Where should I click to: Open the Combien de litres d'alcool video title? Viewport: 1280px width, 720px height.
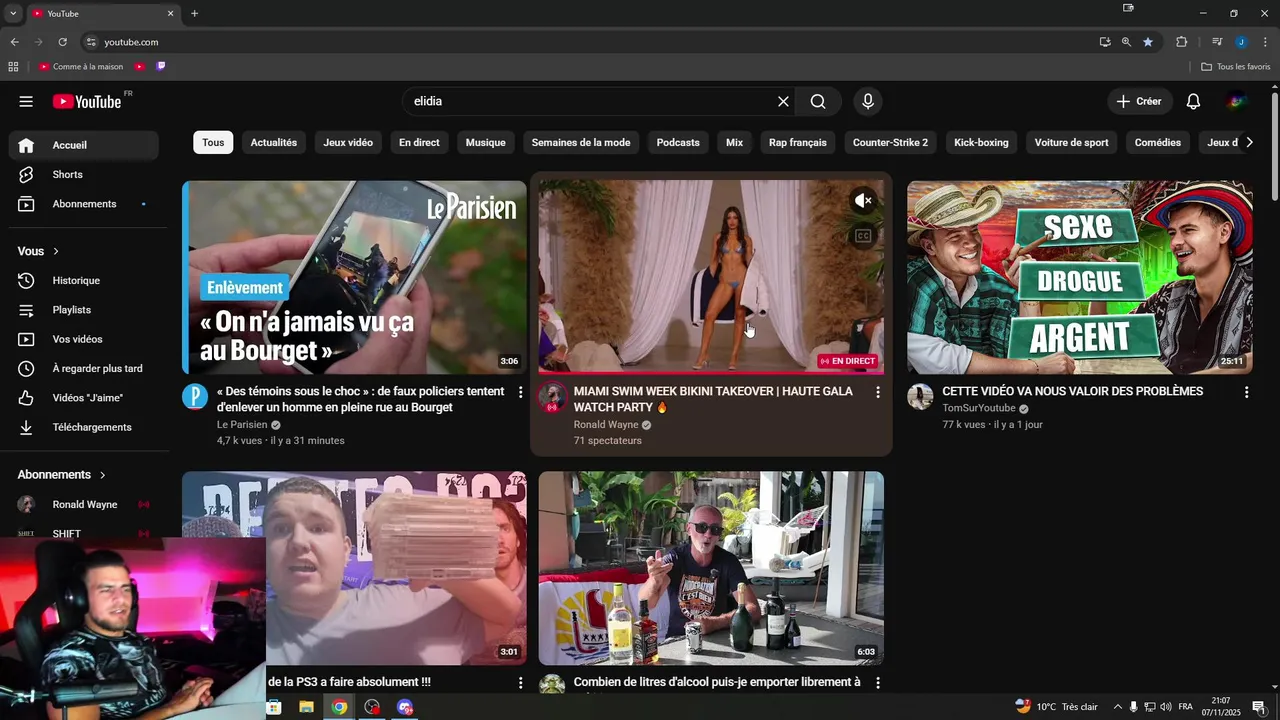(x=717, y=682)
